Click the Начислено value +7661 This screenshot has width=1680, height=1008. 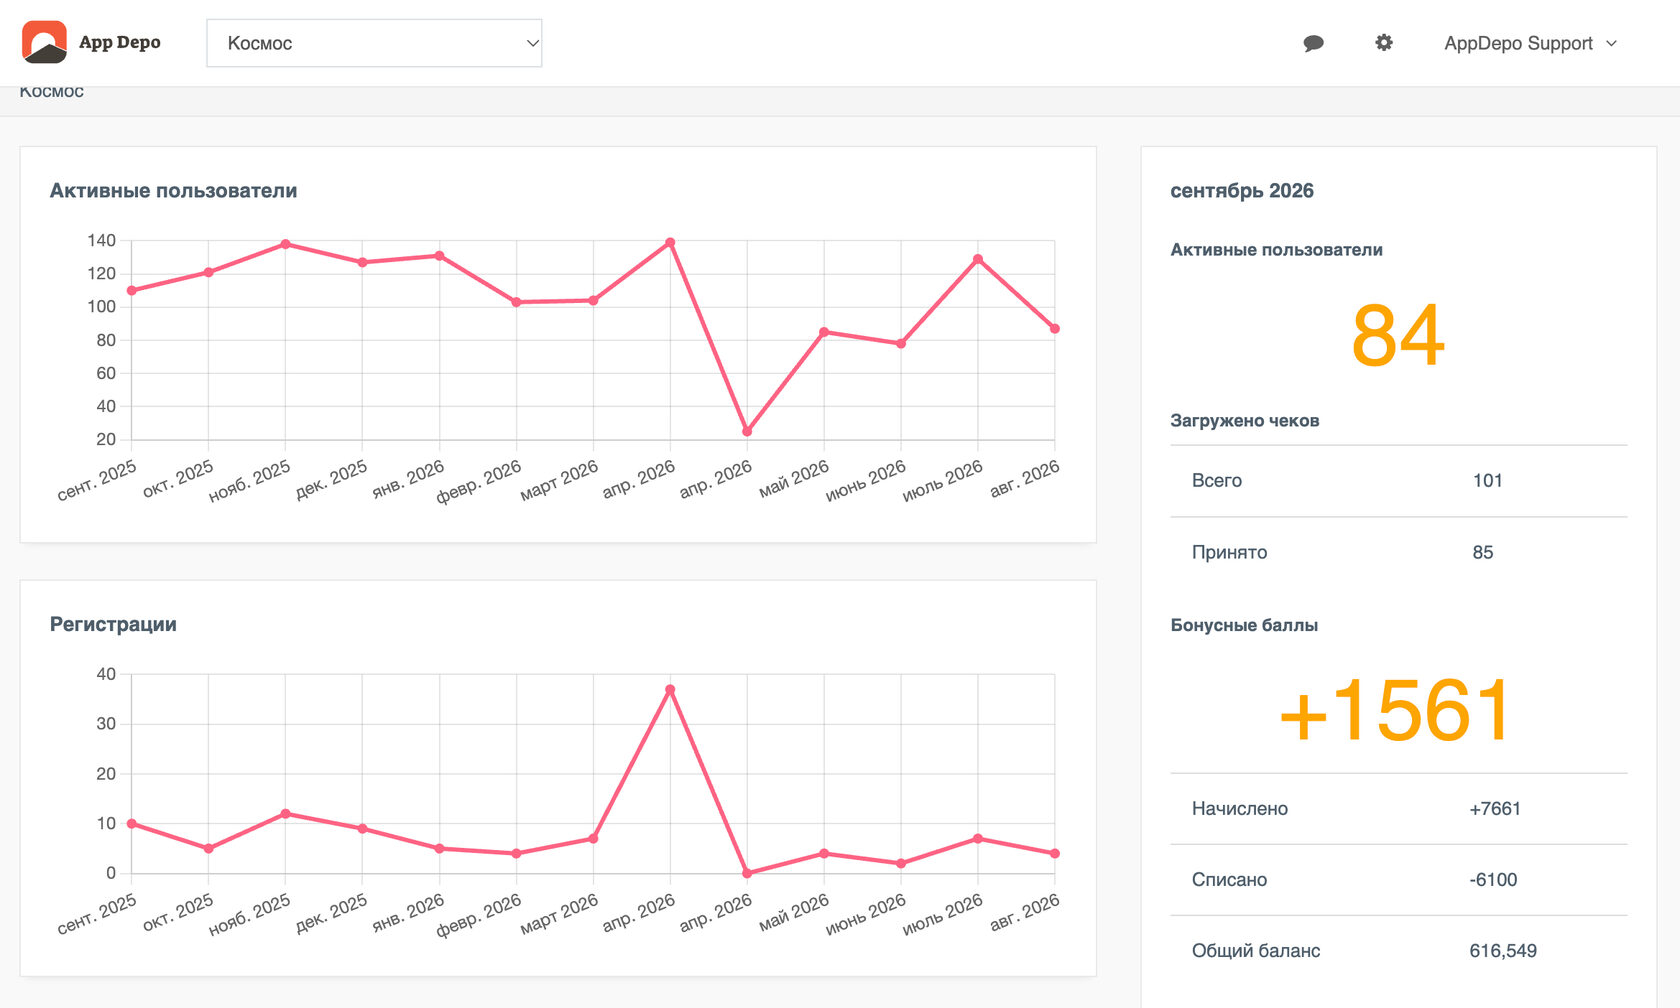tap(1495, 808)
